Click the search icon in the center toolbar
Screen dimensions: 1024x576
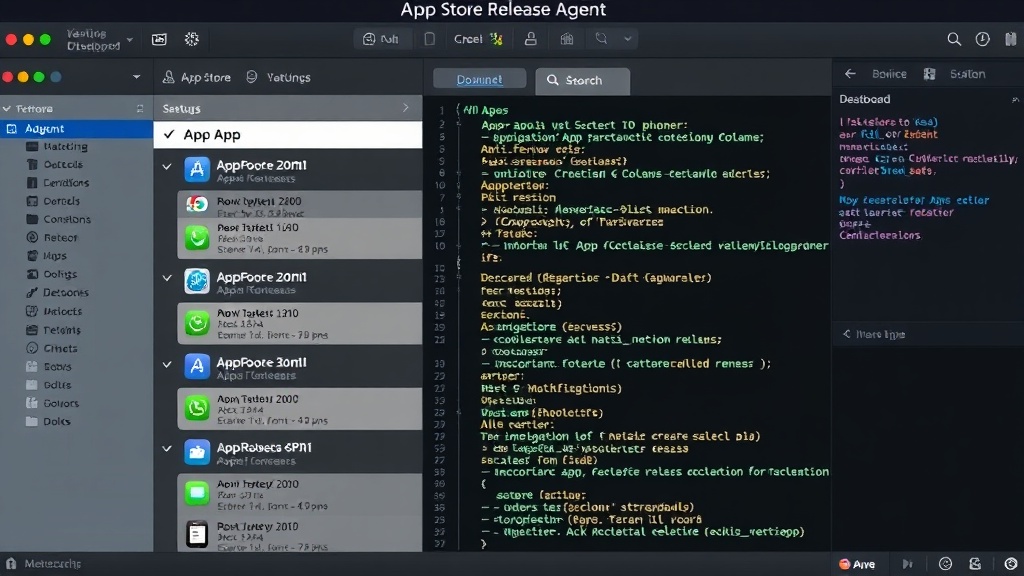(601, 39)
